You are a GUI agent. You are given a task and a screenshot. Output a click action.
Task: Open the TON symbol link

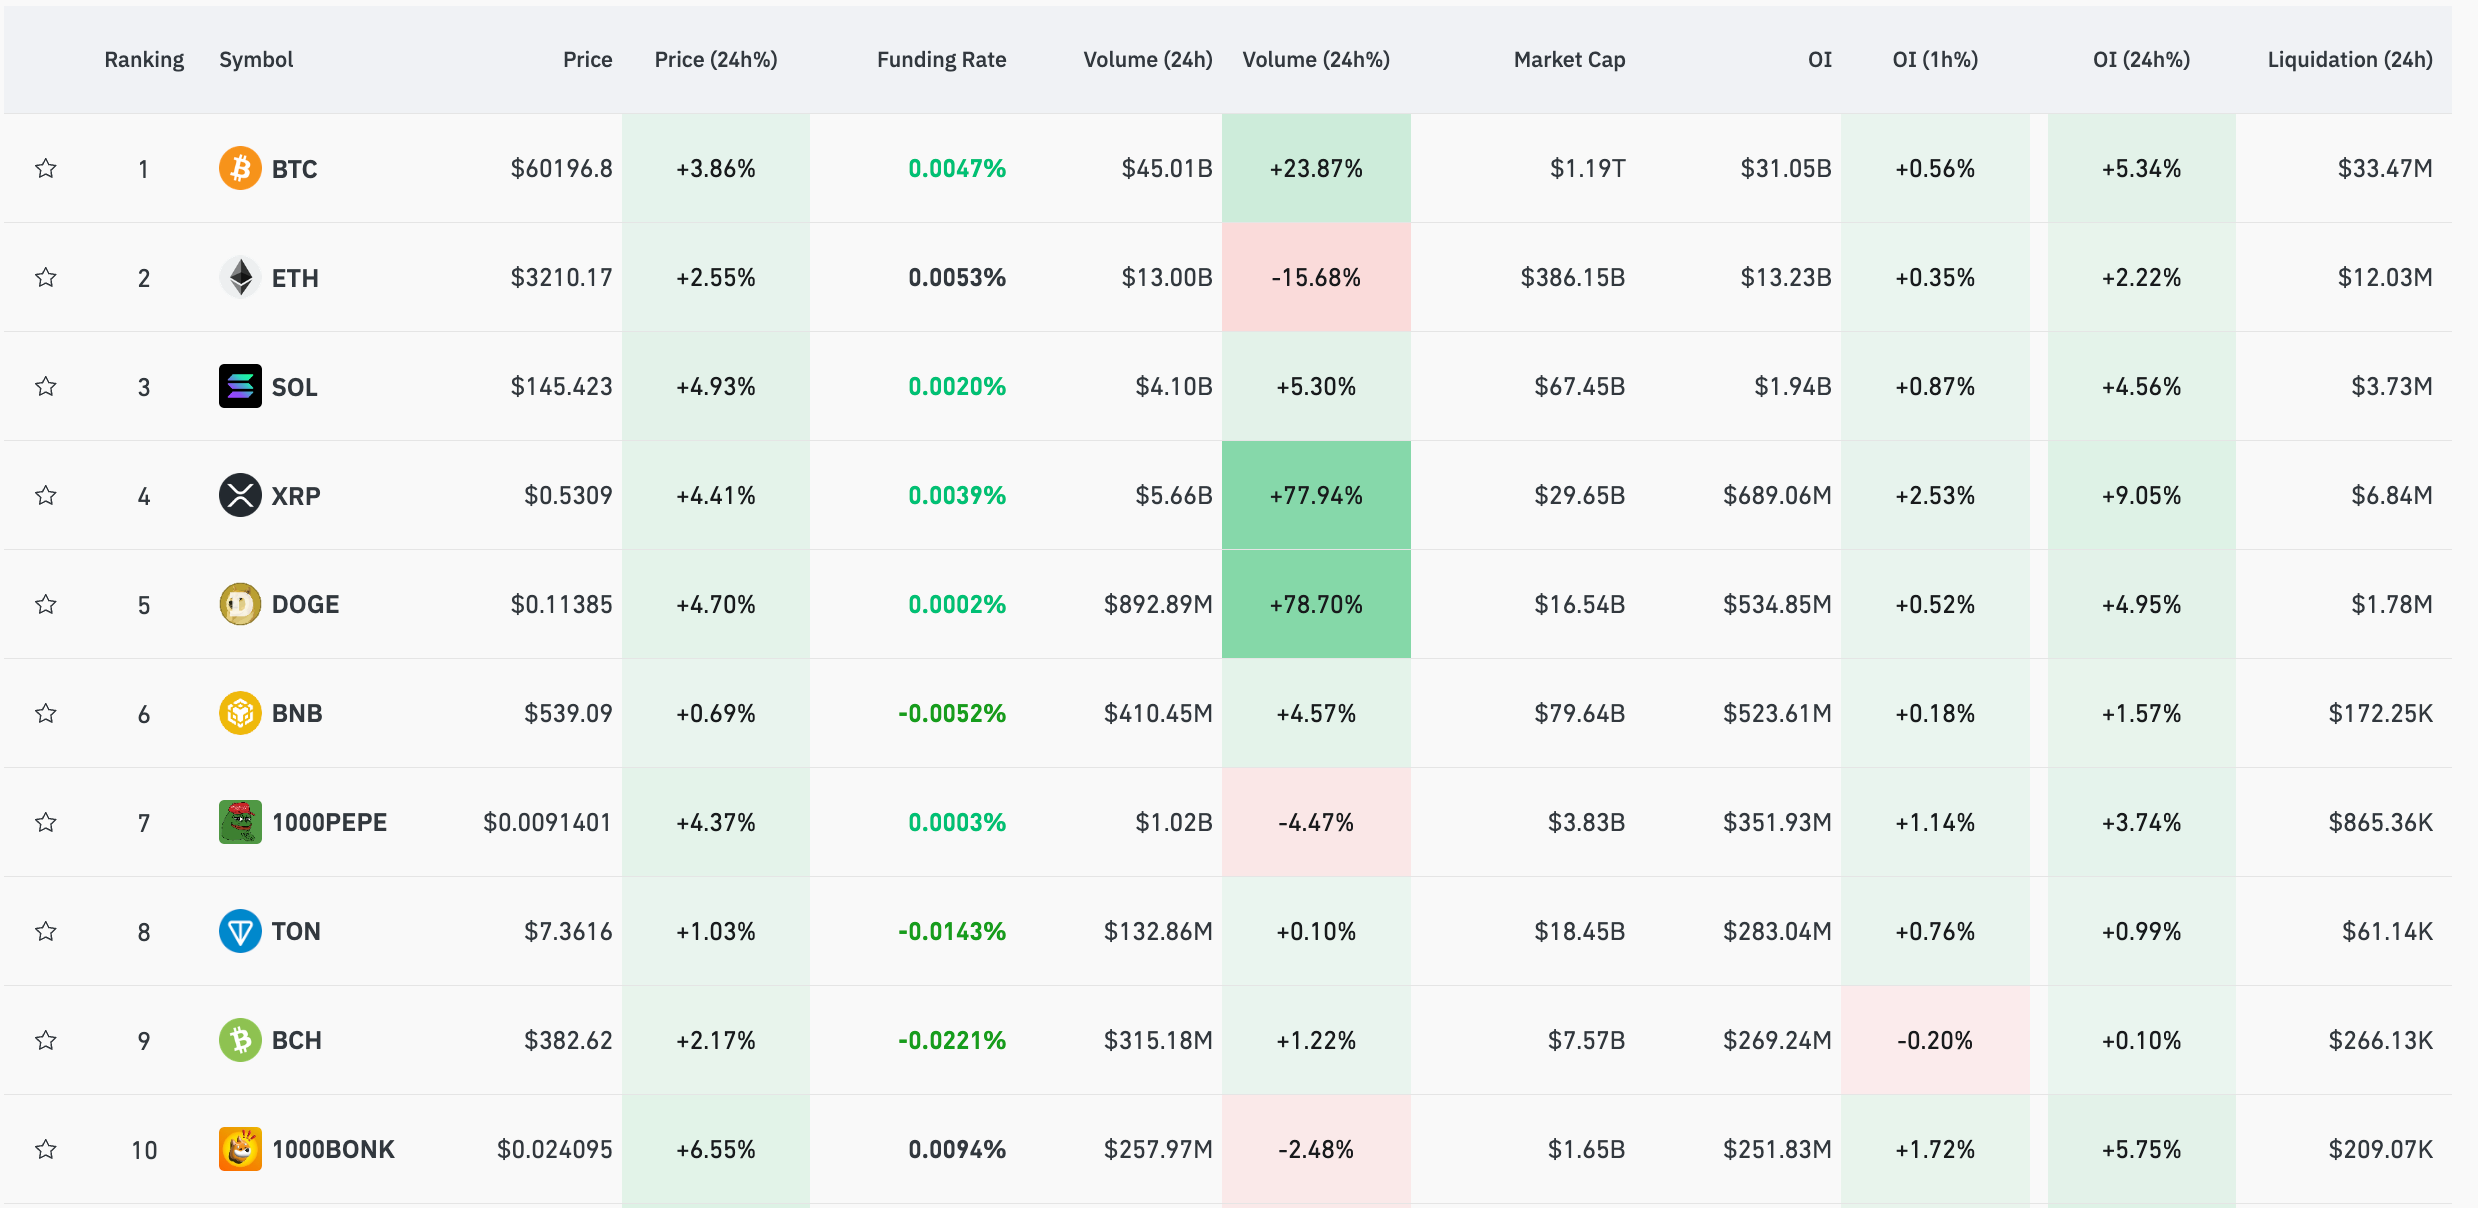pyautogui.click(x=296, y=932)
